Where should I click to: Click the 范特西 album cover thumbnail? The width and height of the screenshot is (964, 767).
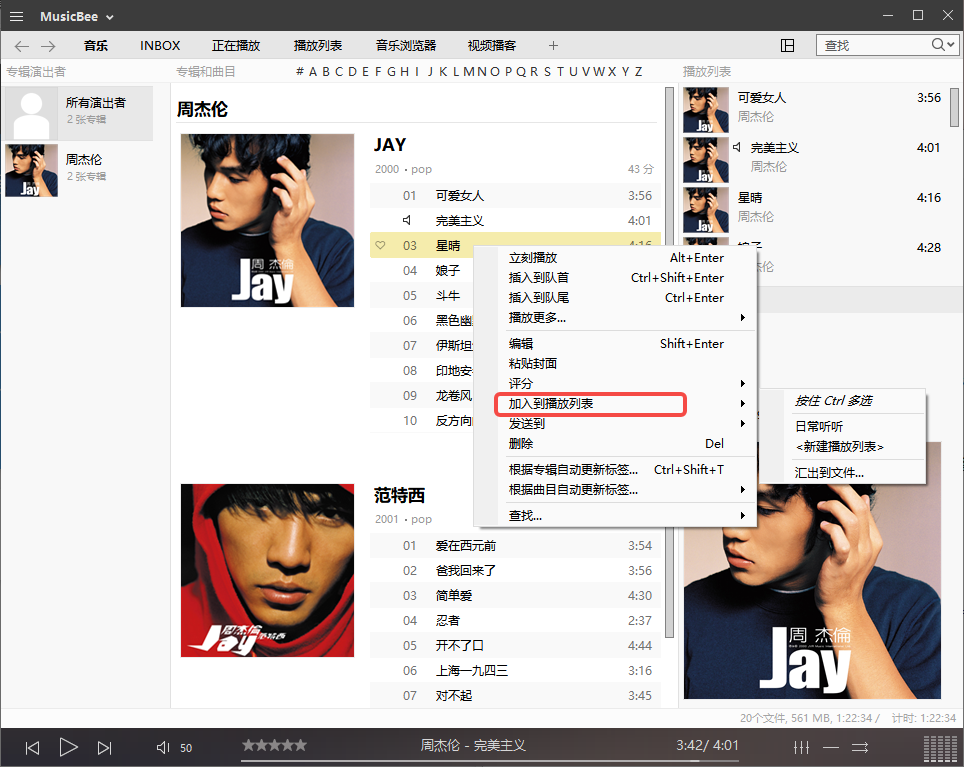coord(267,570)
